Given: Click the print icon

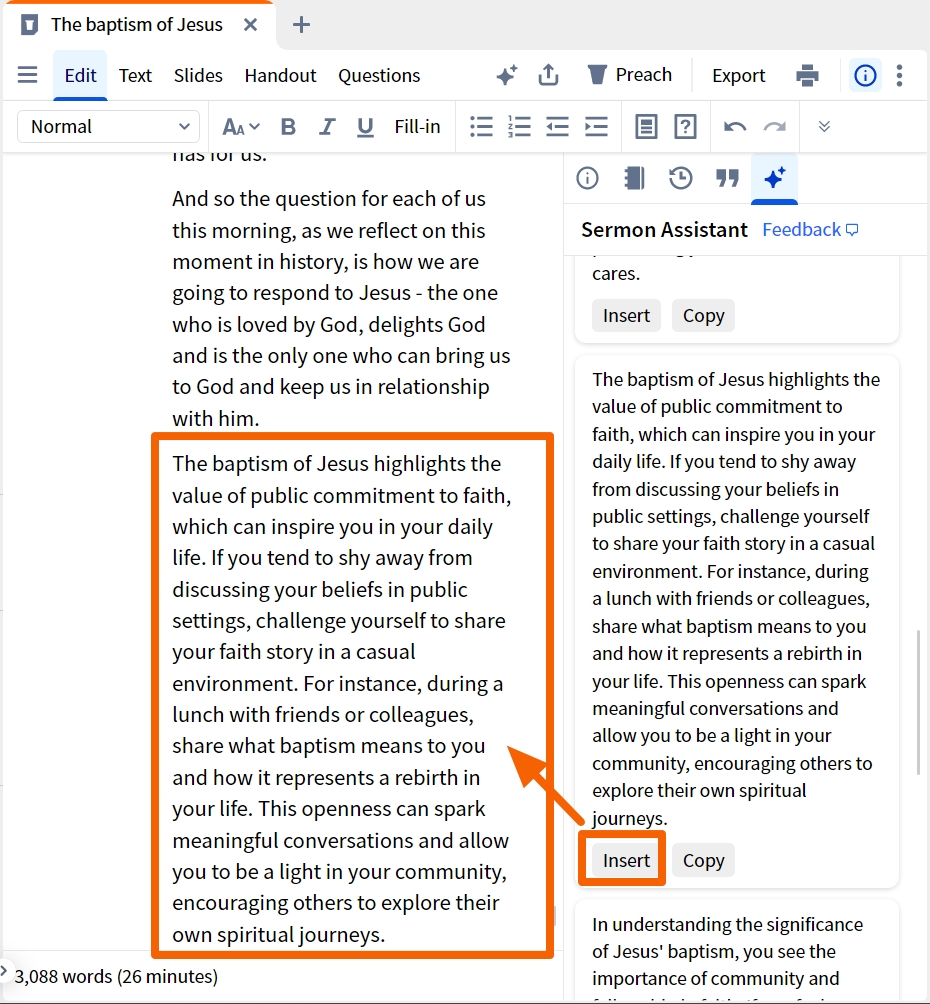Looking at the screenshot, I should pyautogui.click(x=807, y=75).
